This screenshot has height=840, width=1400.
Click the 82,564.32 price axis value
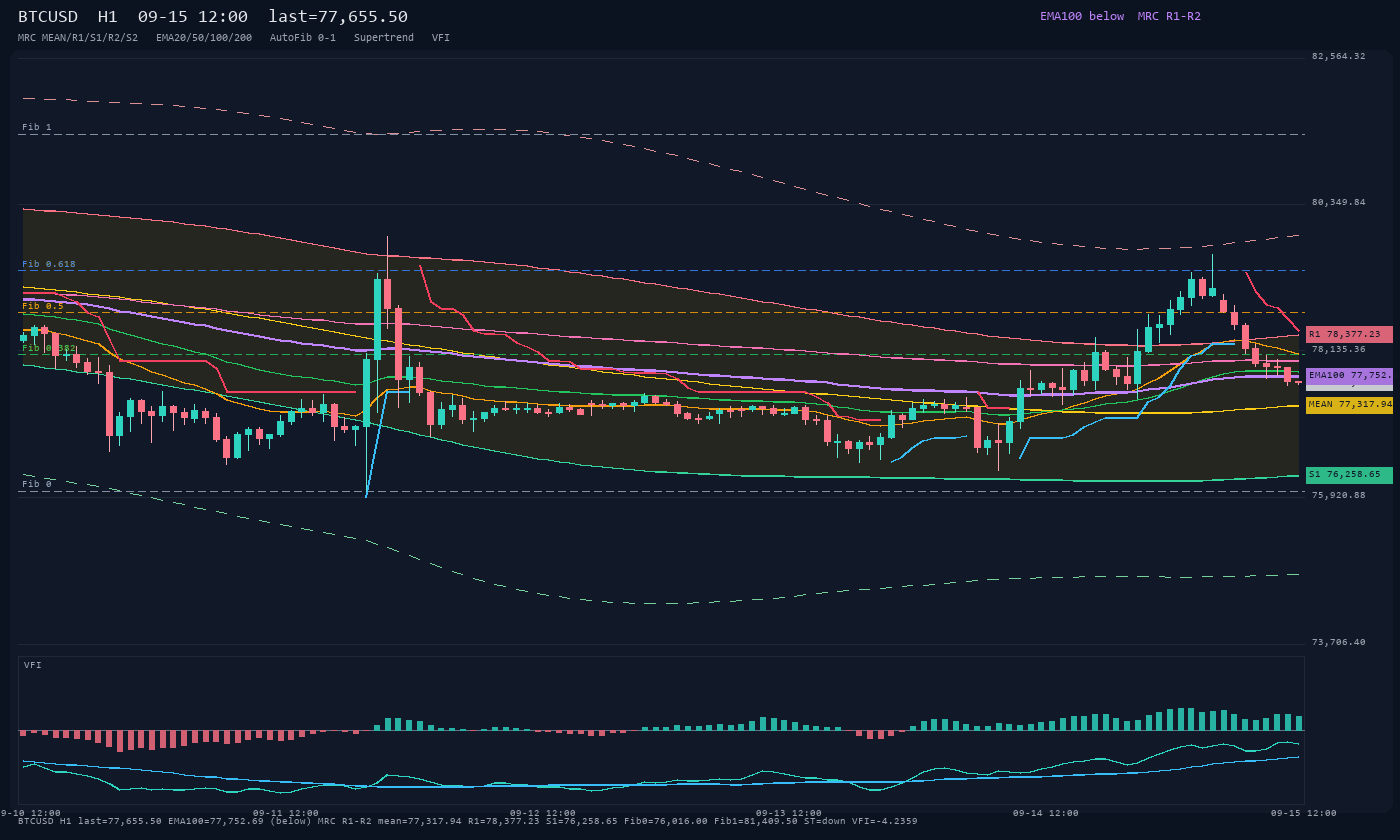[1338, 56]
